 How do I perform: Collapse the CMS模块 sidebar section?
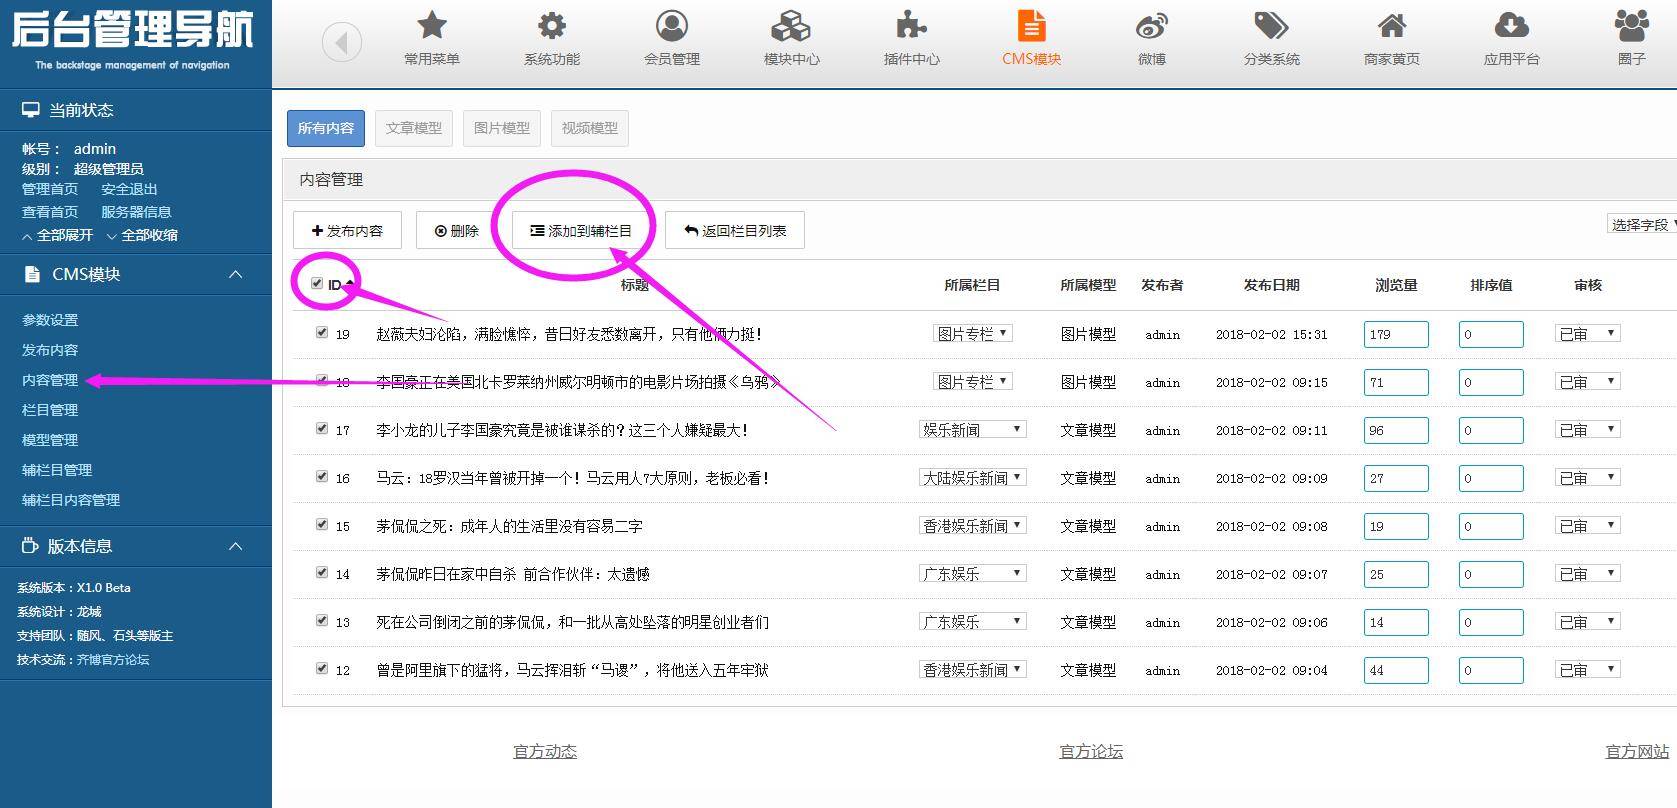click(236, 274)
